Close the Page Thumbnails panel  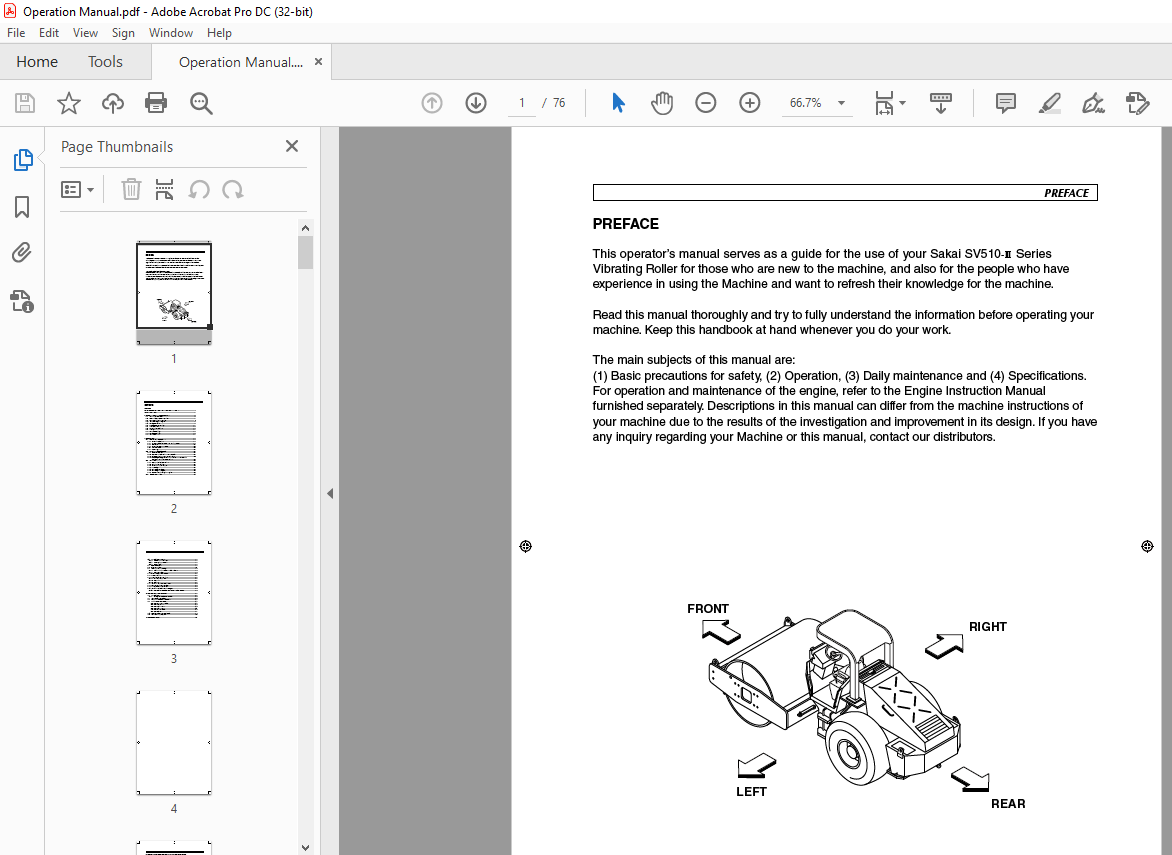point(292,146)
